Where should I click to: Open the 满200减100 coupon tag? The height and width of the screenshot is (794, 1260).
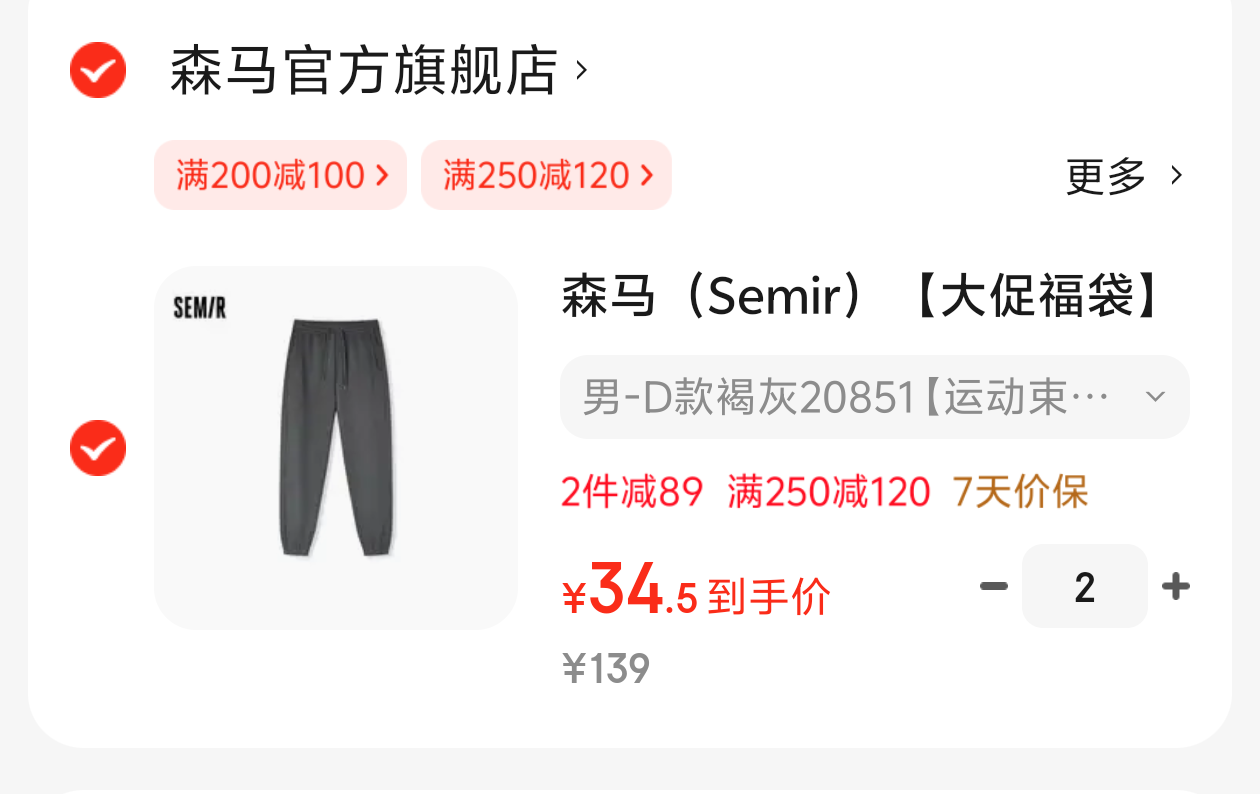pyautogui.click(x=280, y=175)
